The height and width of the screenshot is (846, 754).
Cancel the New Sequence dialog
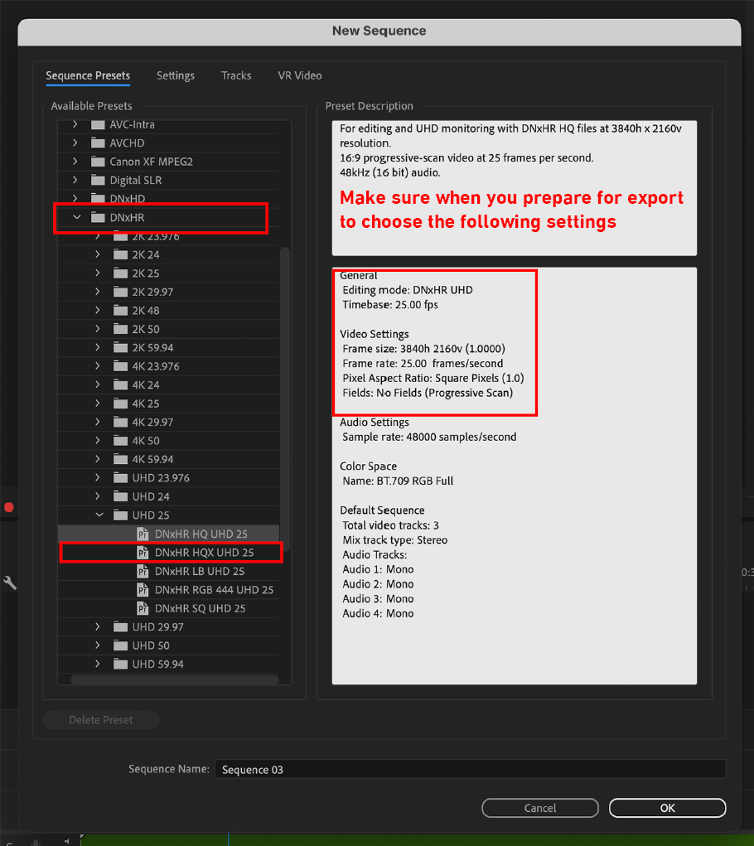click(540, 808)
